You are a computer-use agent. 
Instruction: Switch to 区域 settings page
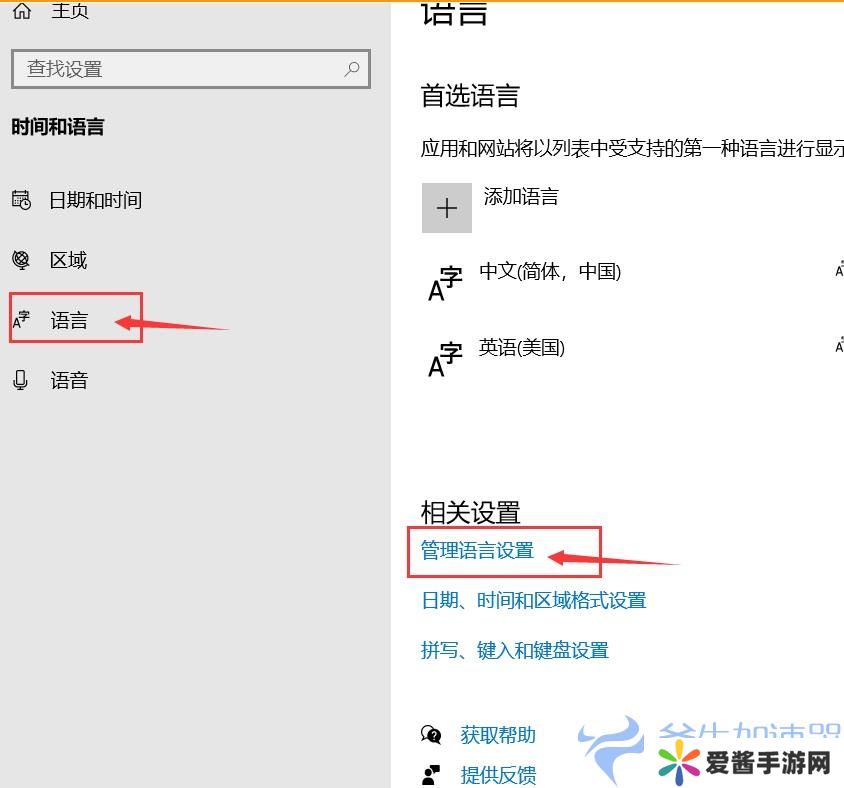point(69,260)
